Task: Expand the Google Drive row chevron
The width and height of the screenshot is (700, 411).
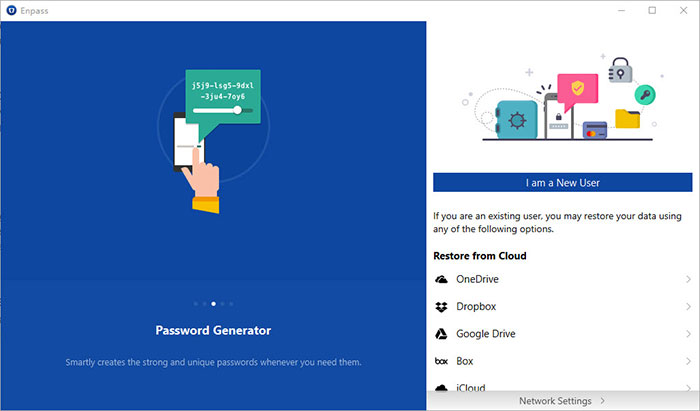Action: [688, 334]
